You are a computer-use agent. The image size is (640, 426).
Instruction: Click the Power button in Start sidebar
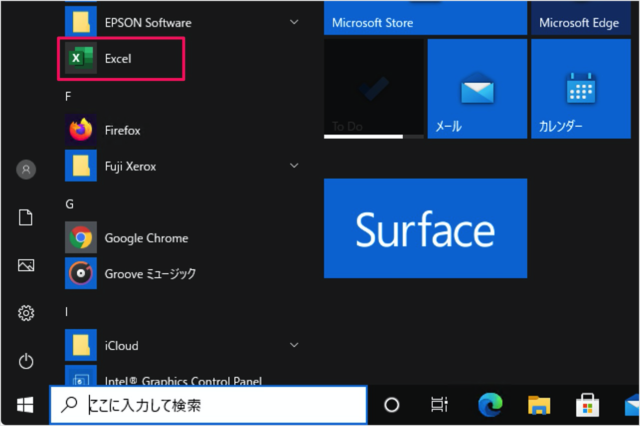pyautogui.click(x=26, y=361)
